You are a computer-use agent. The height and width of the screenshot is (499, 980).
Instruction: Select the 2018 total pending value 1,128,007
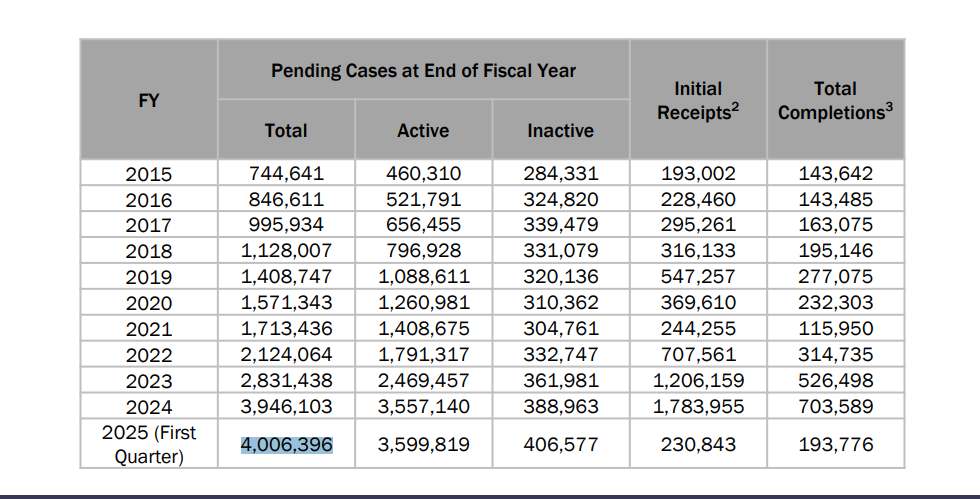pyautogui.click(x=286, y=251)
